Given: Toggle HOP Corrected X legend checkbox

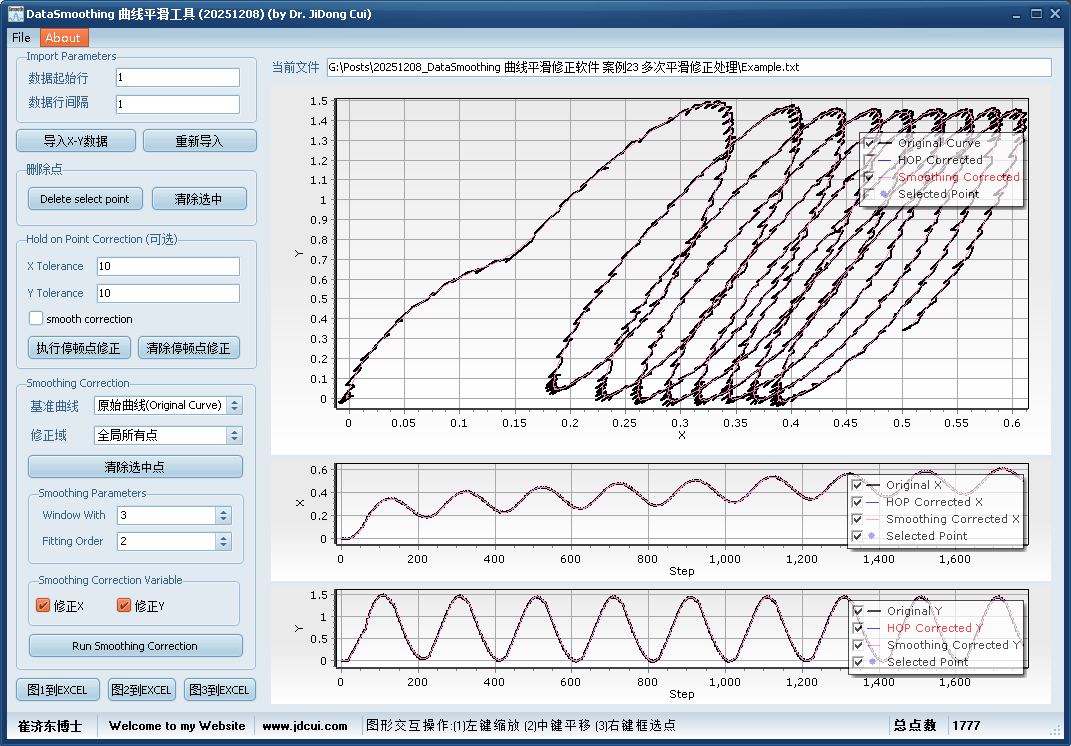Looking at the screenshot, I should click(x=857, y=502).
